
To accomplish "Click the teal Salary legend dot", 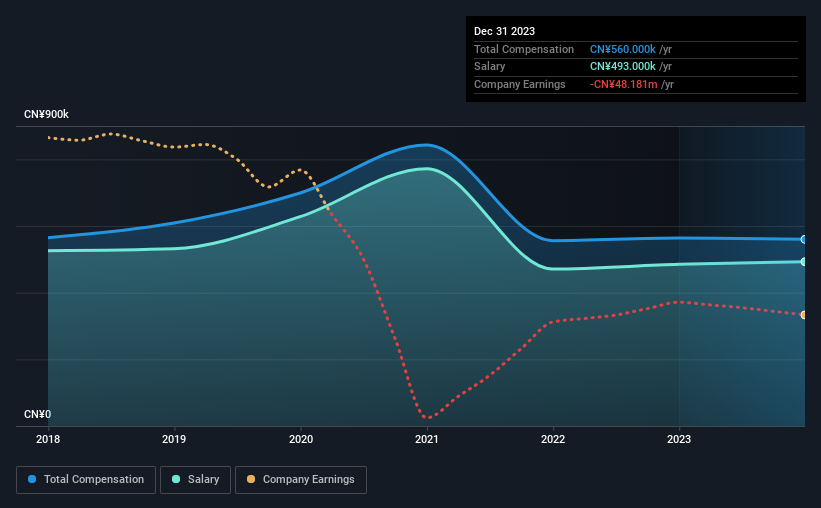I will click(x=176, y=479).
